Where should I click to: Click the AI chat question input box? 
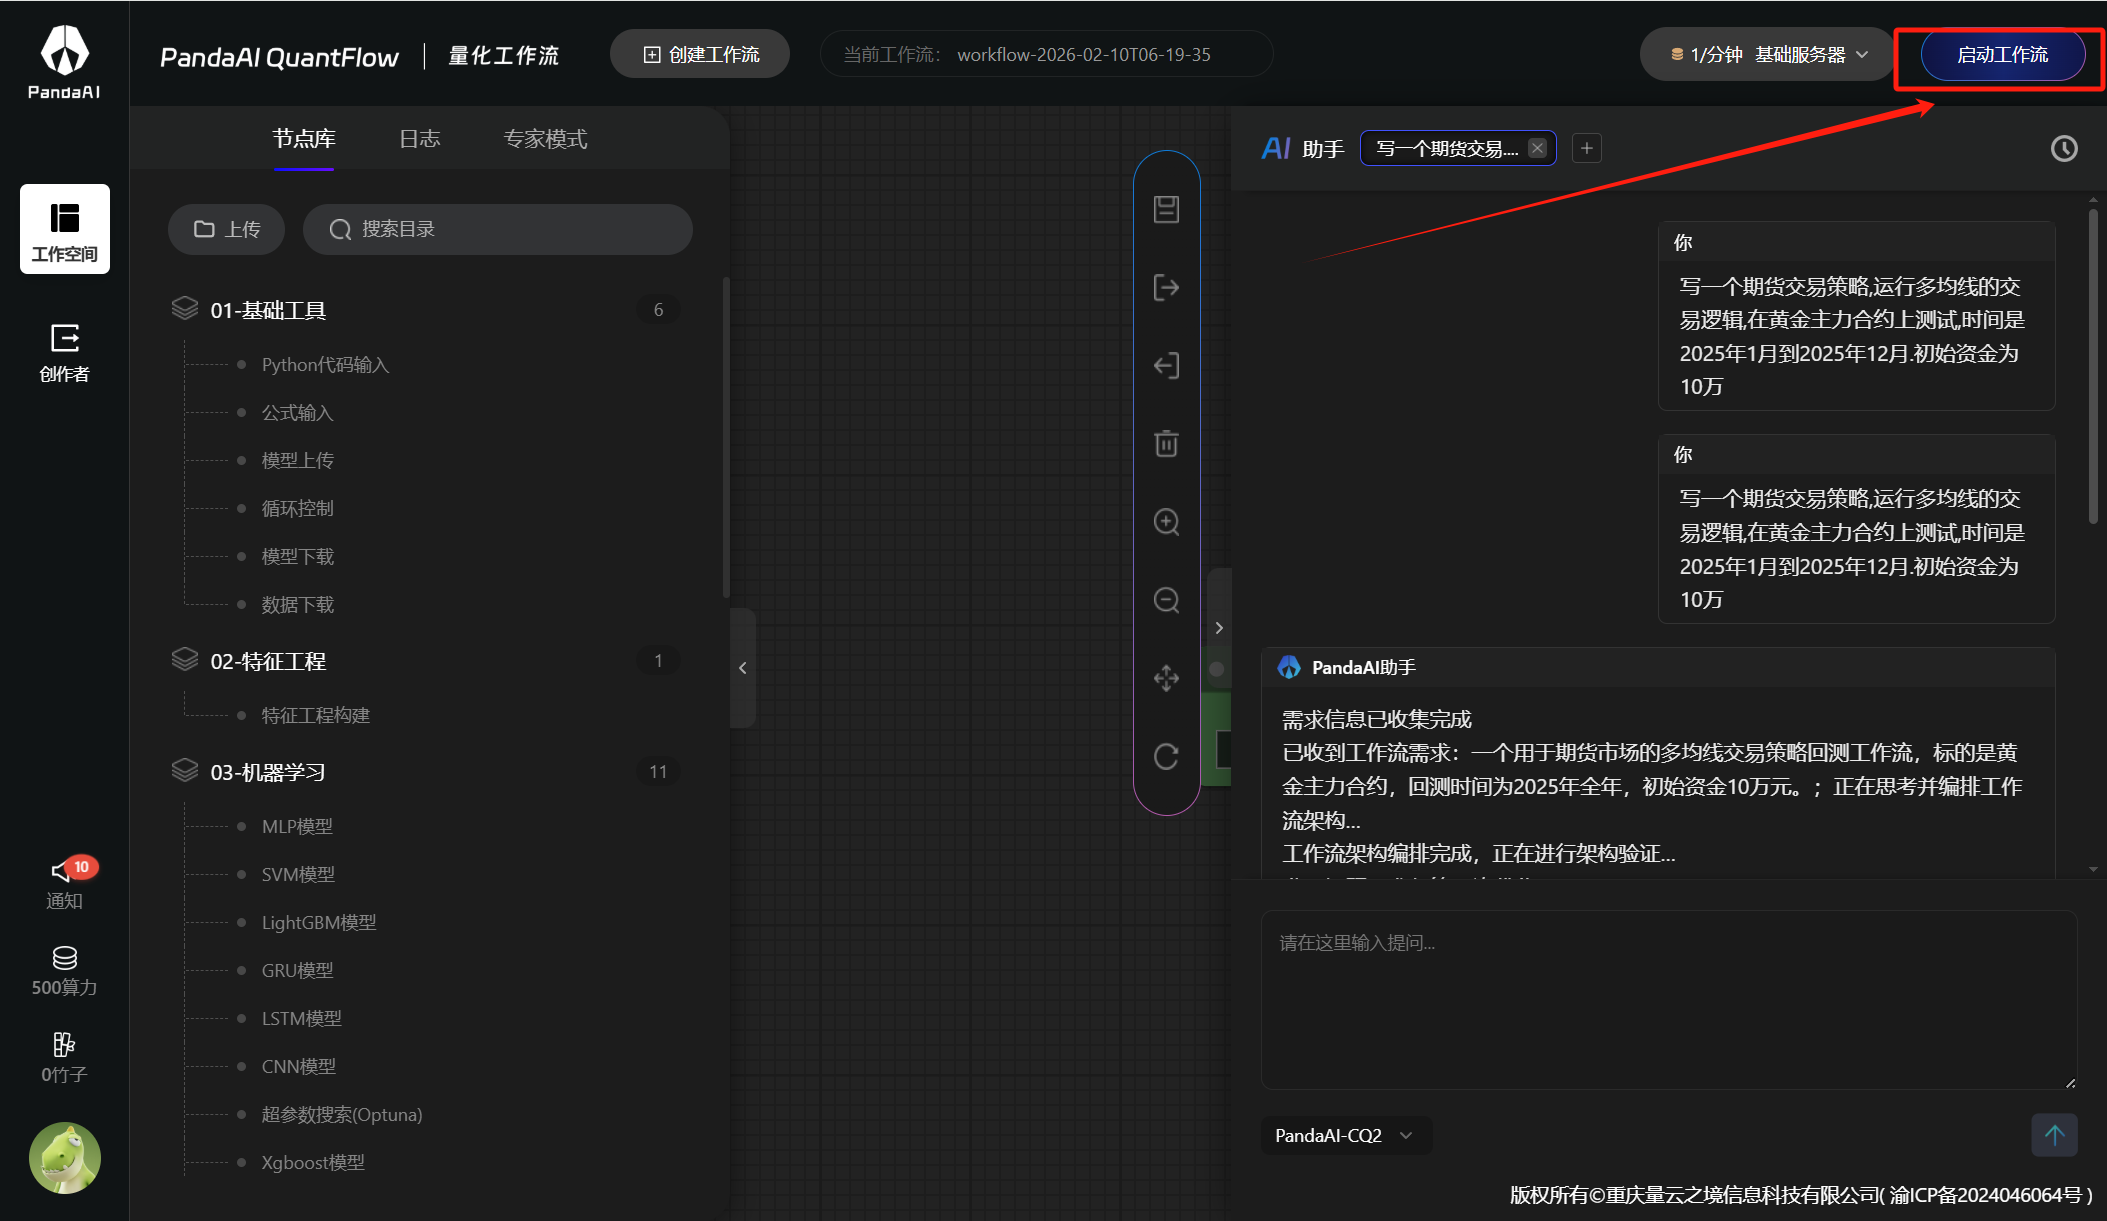1669,1000
